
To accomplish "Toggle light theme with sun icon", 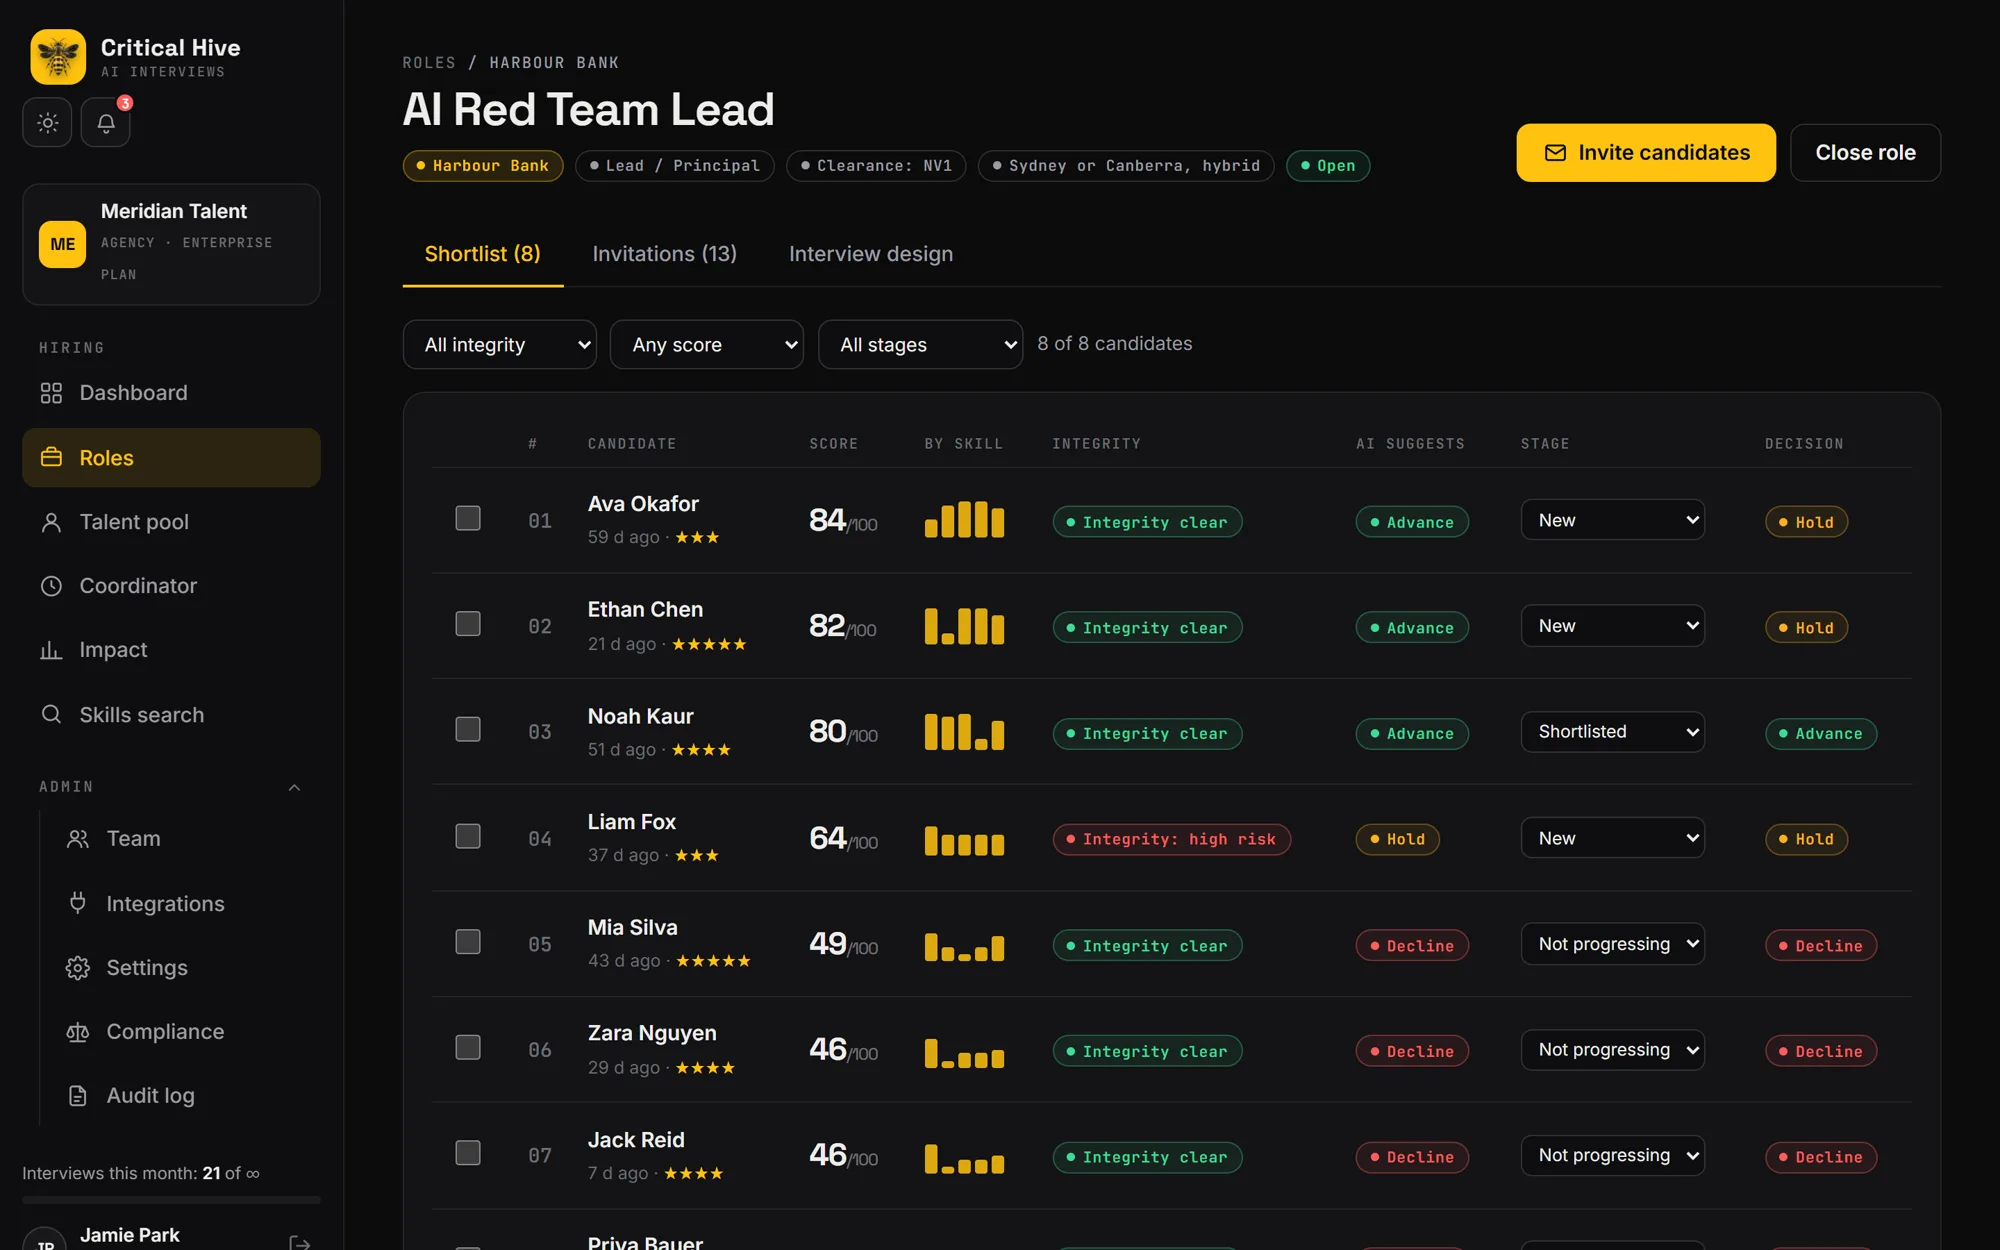I will point(47,123).
